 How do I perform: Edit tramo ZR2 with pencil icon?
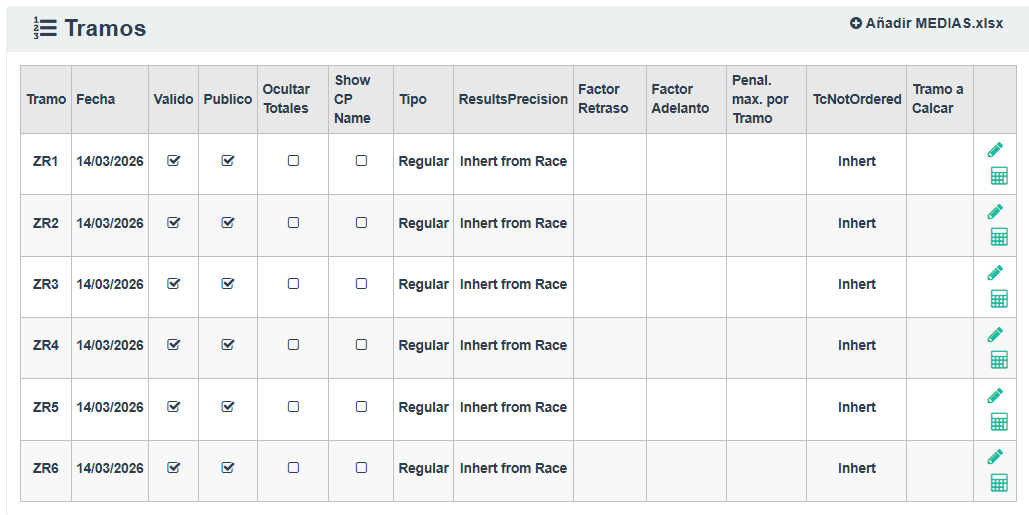tap(995, 212)
